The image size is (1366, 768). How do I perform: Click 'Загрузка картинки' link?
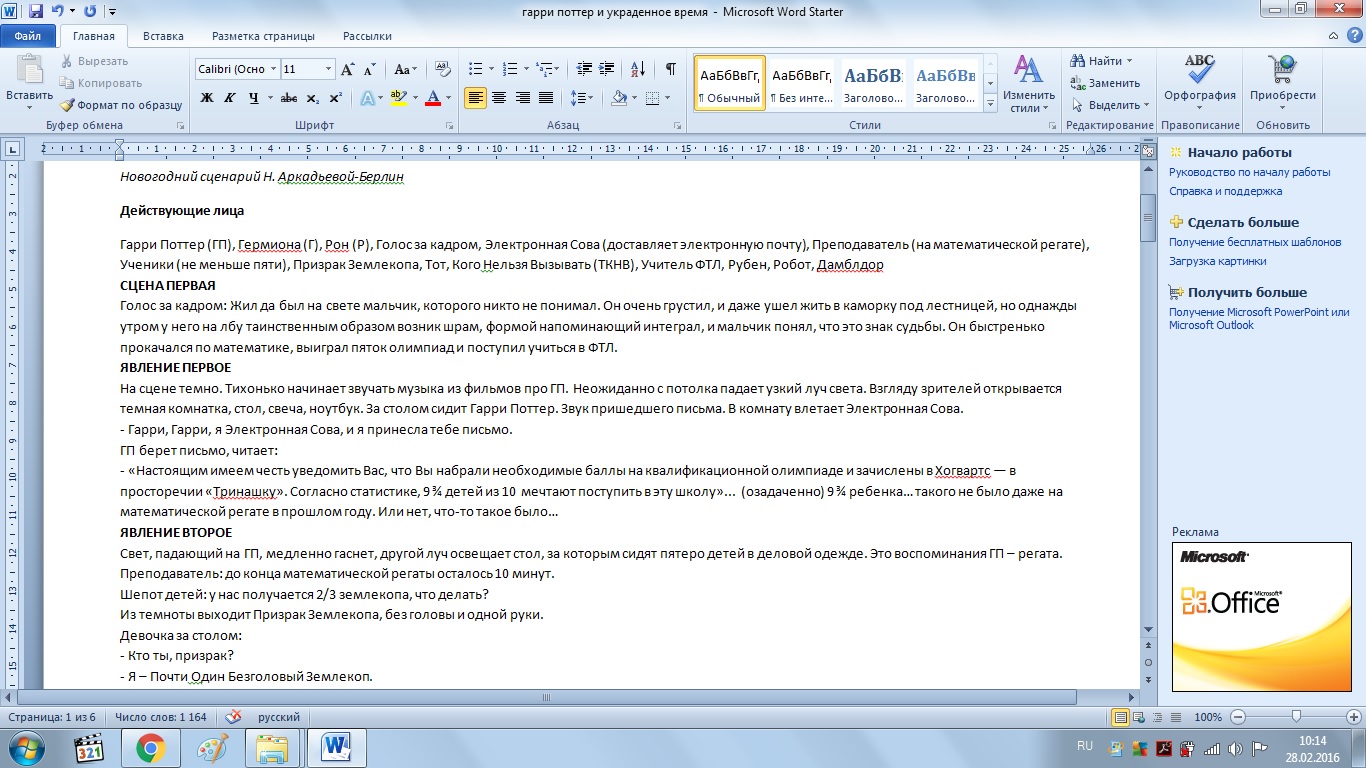pyautogui.click(x=1217, y=261)
